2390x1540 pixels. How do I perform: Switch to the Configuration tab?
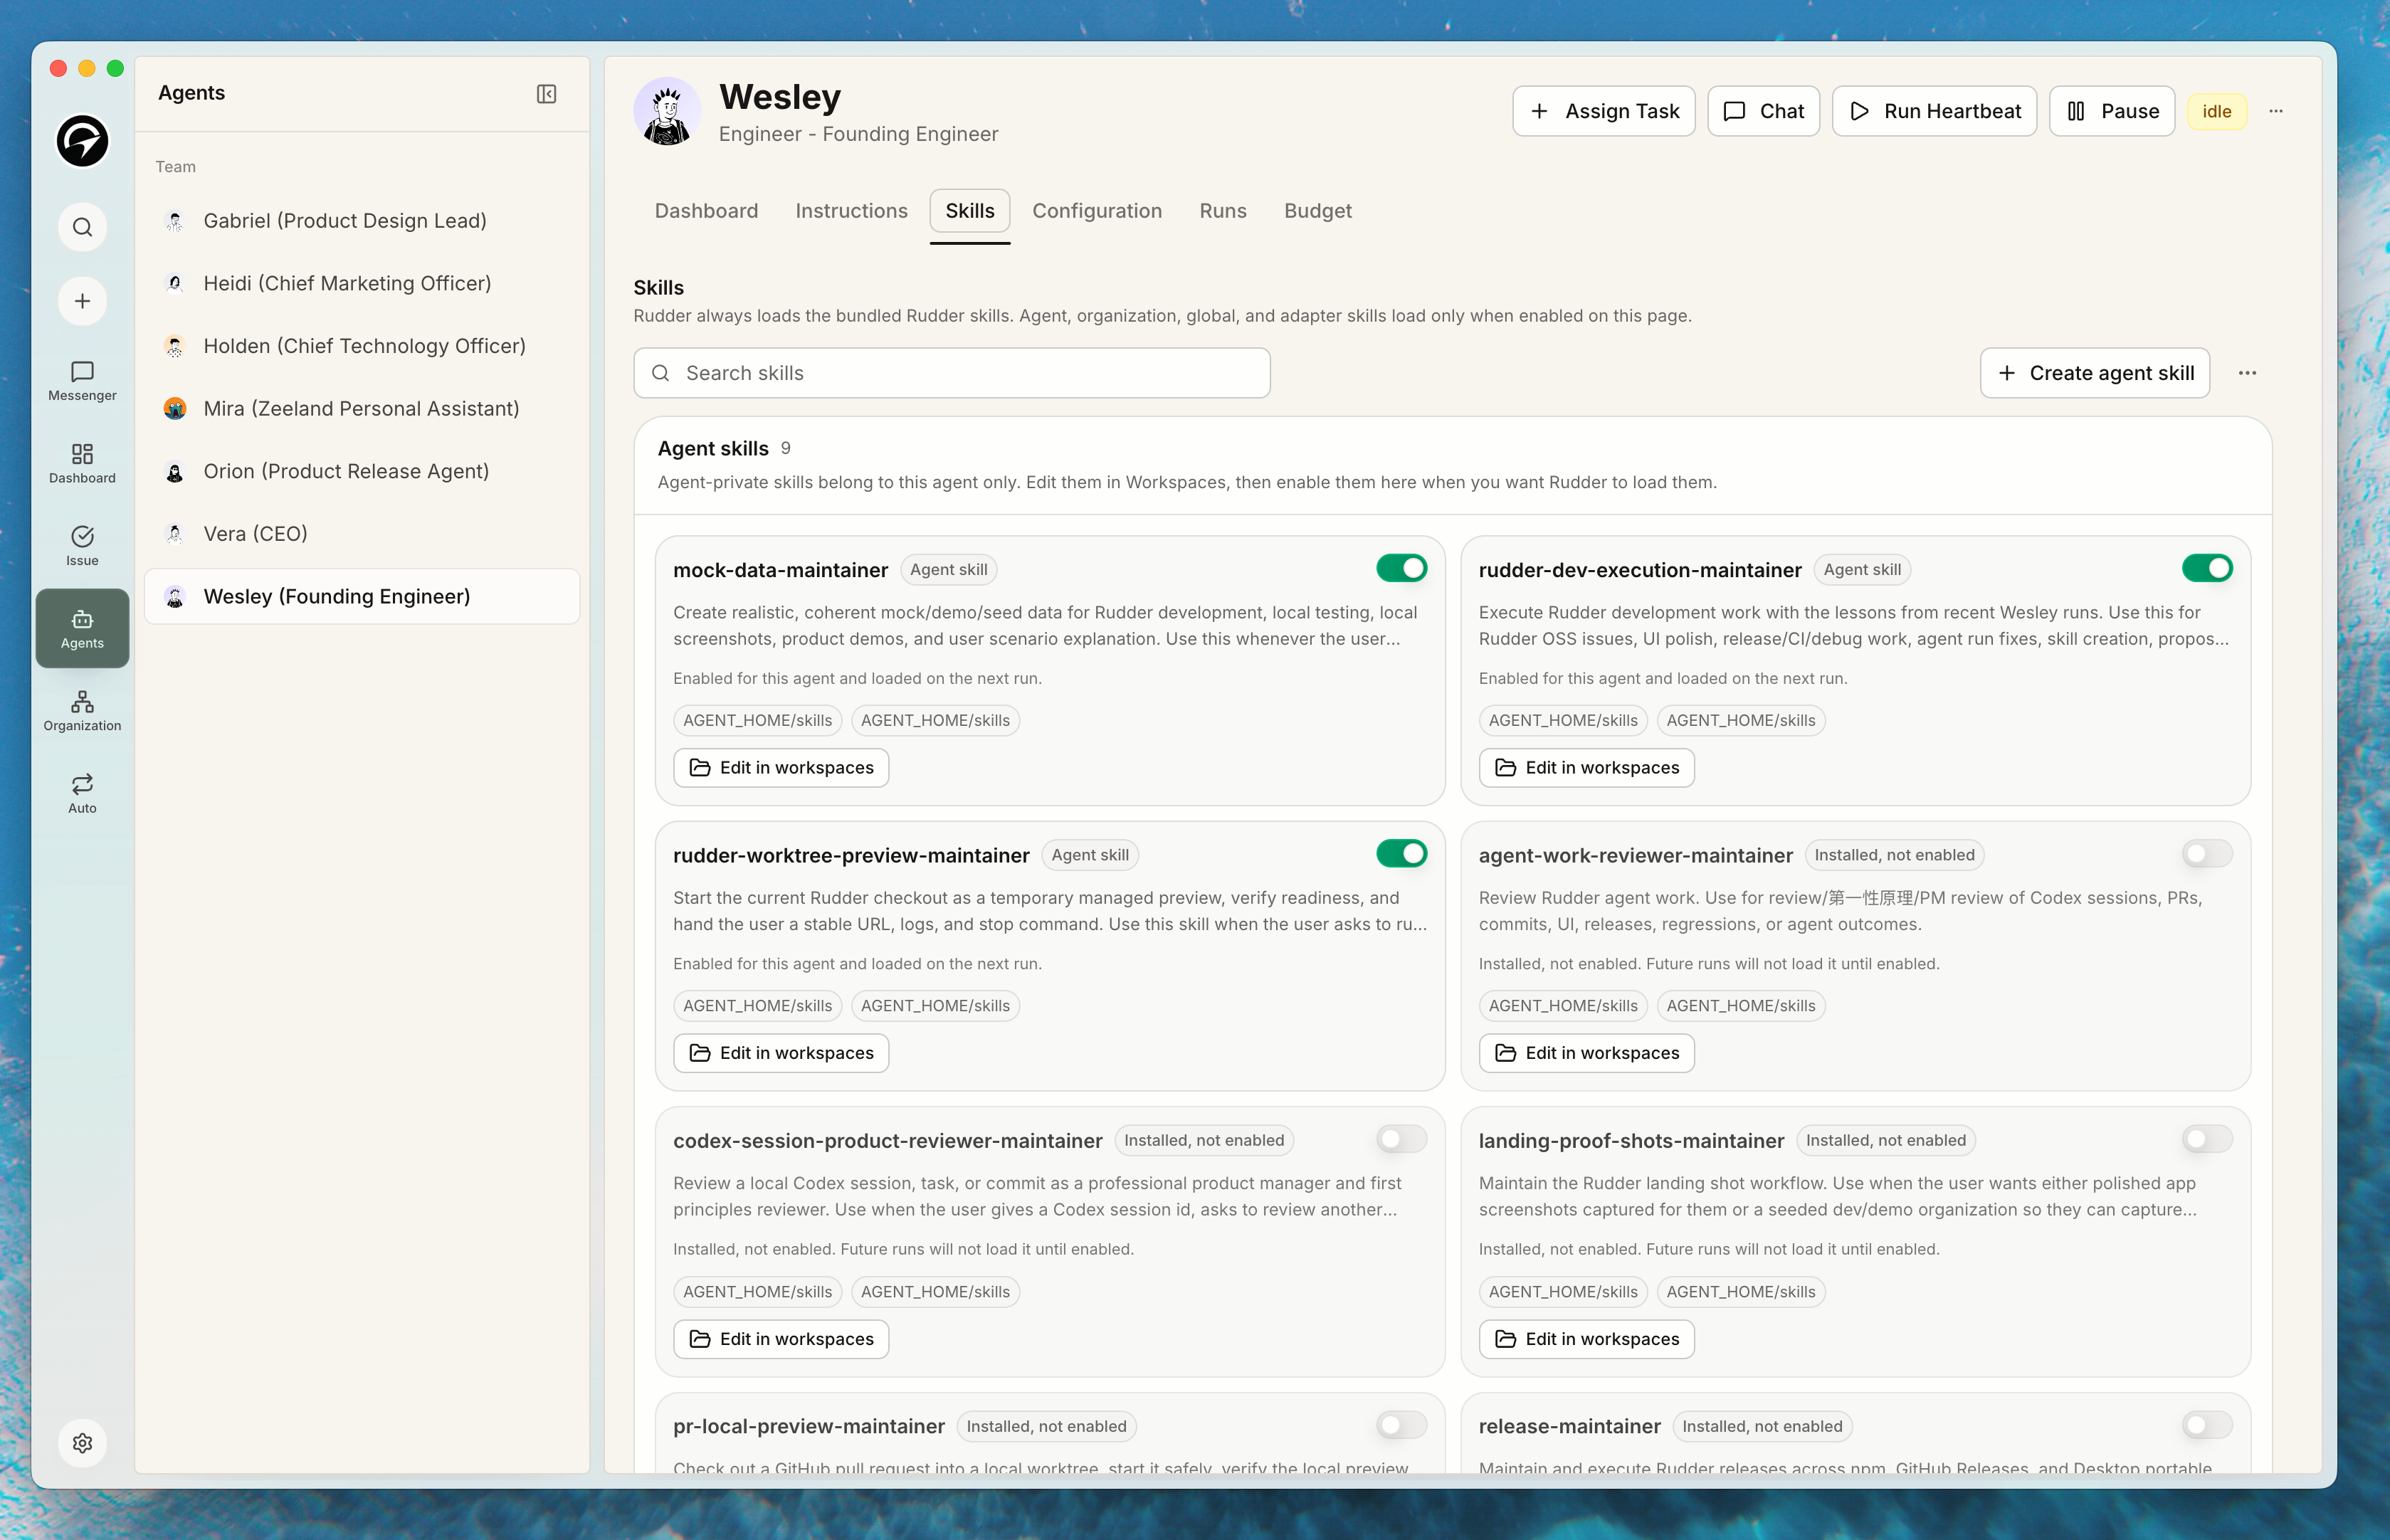click(x=1097, y=211)
